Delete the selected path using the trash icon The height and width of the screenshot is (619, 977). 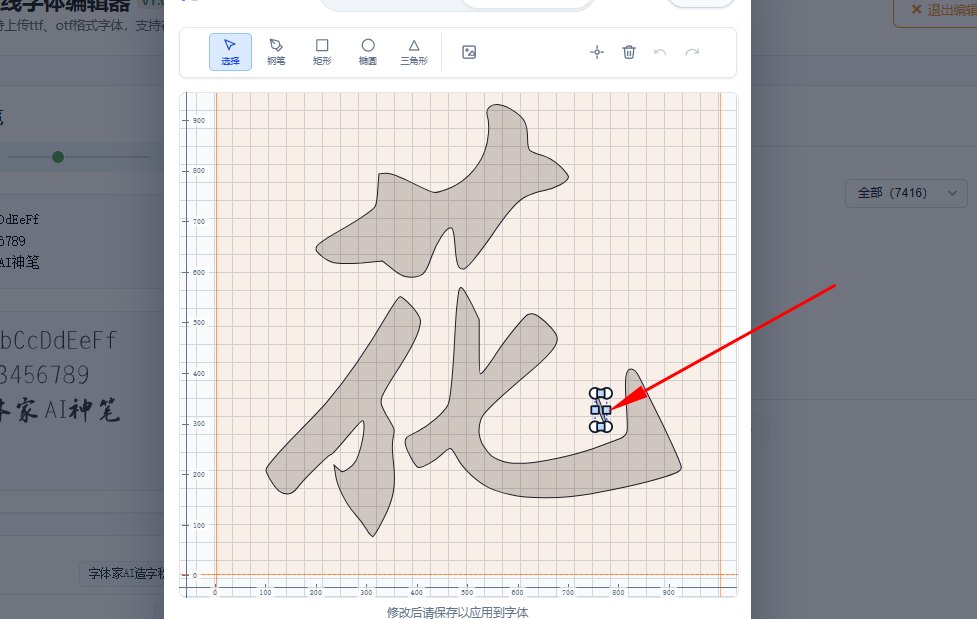pos(629,52)
